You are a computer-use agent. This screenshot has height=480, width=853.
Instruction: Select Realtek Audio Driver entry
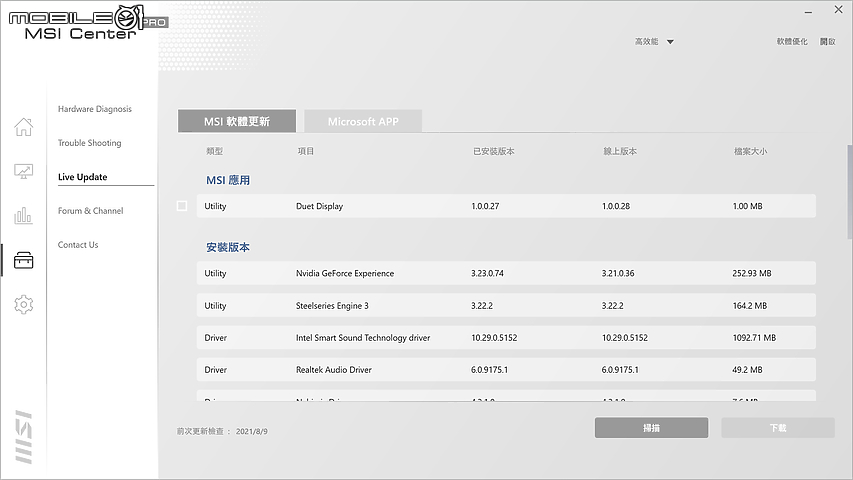pos(333,370)
